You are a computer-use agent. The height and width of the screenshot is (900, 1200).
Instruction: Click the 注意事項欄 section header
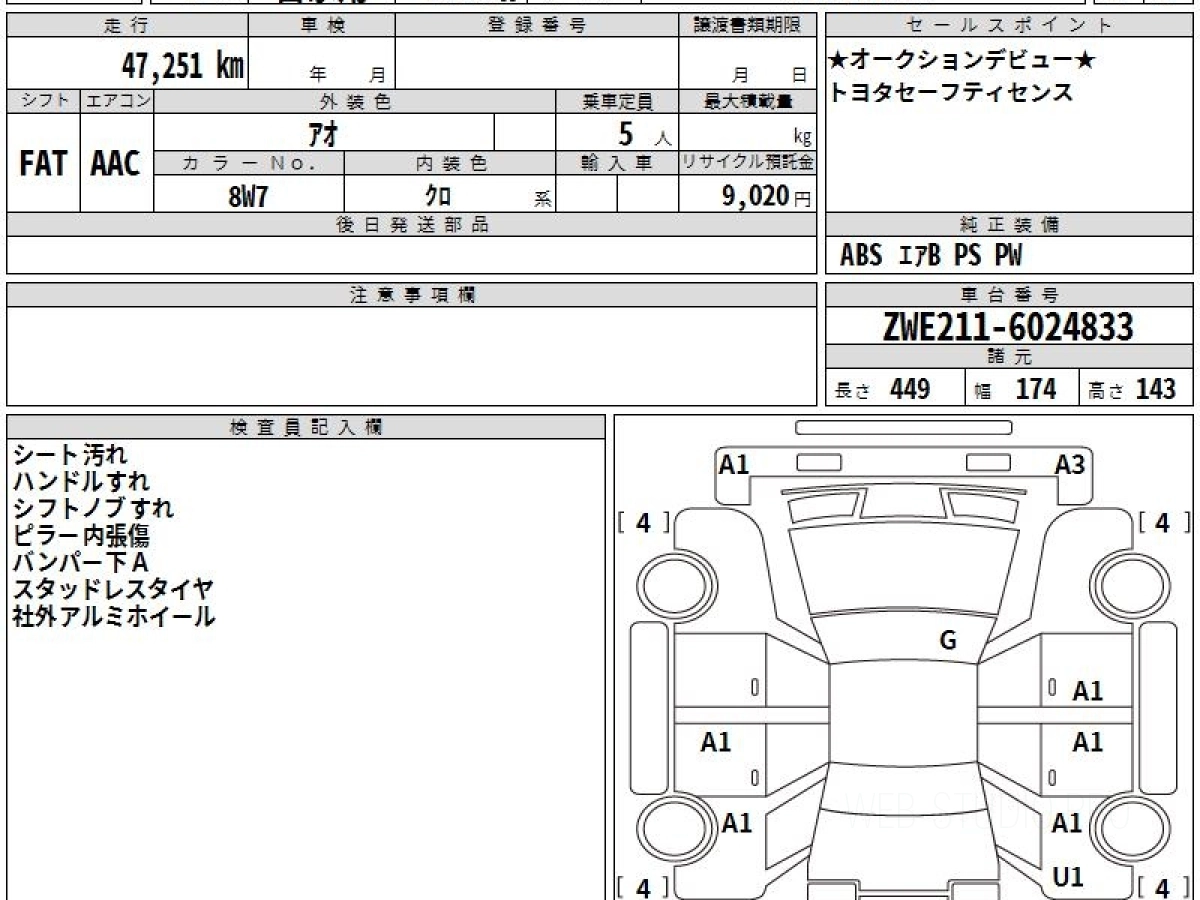point(412,295)
